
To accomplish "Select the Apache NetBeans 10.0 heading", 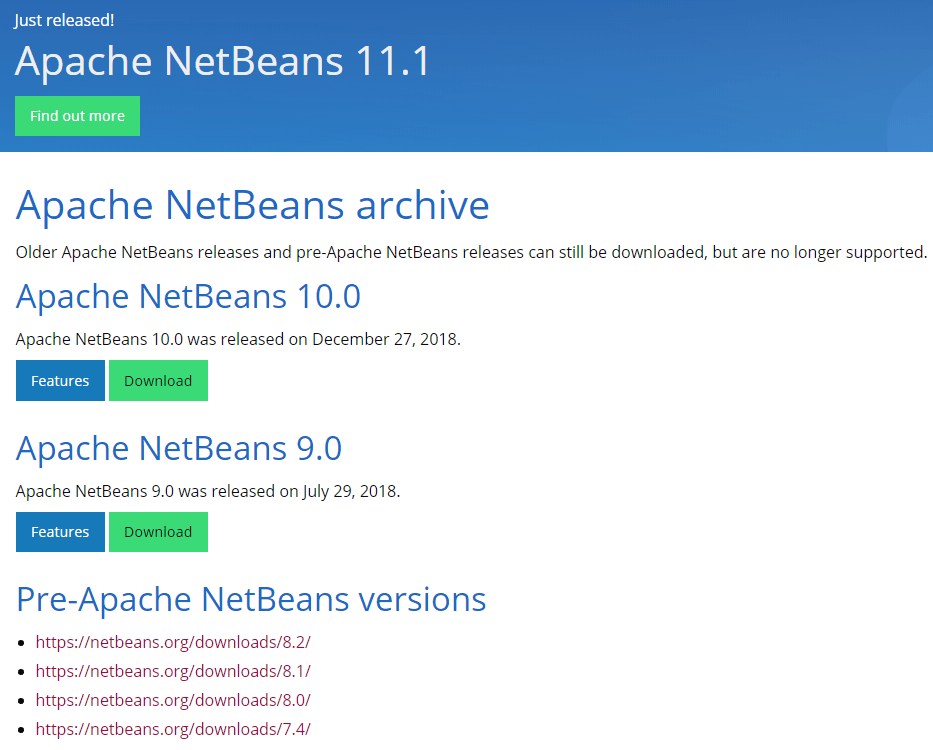I will point(188,297).
